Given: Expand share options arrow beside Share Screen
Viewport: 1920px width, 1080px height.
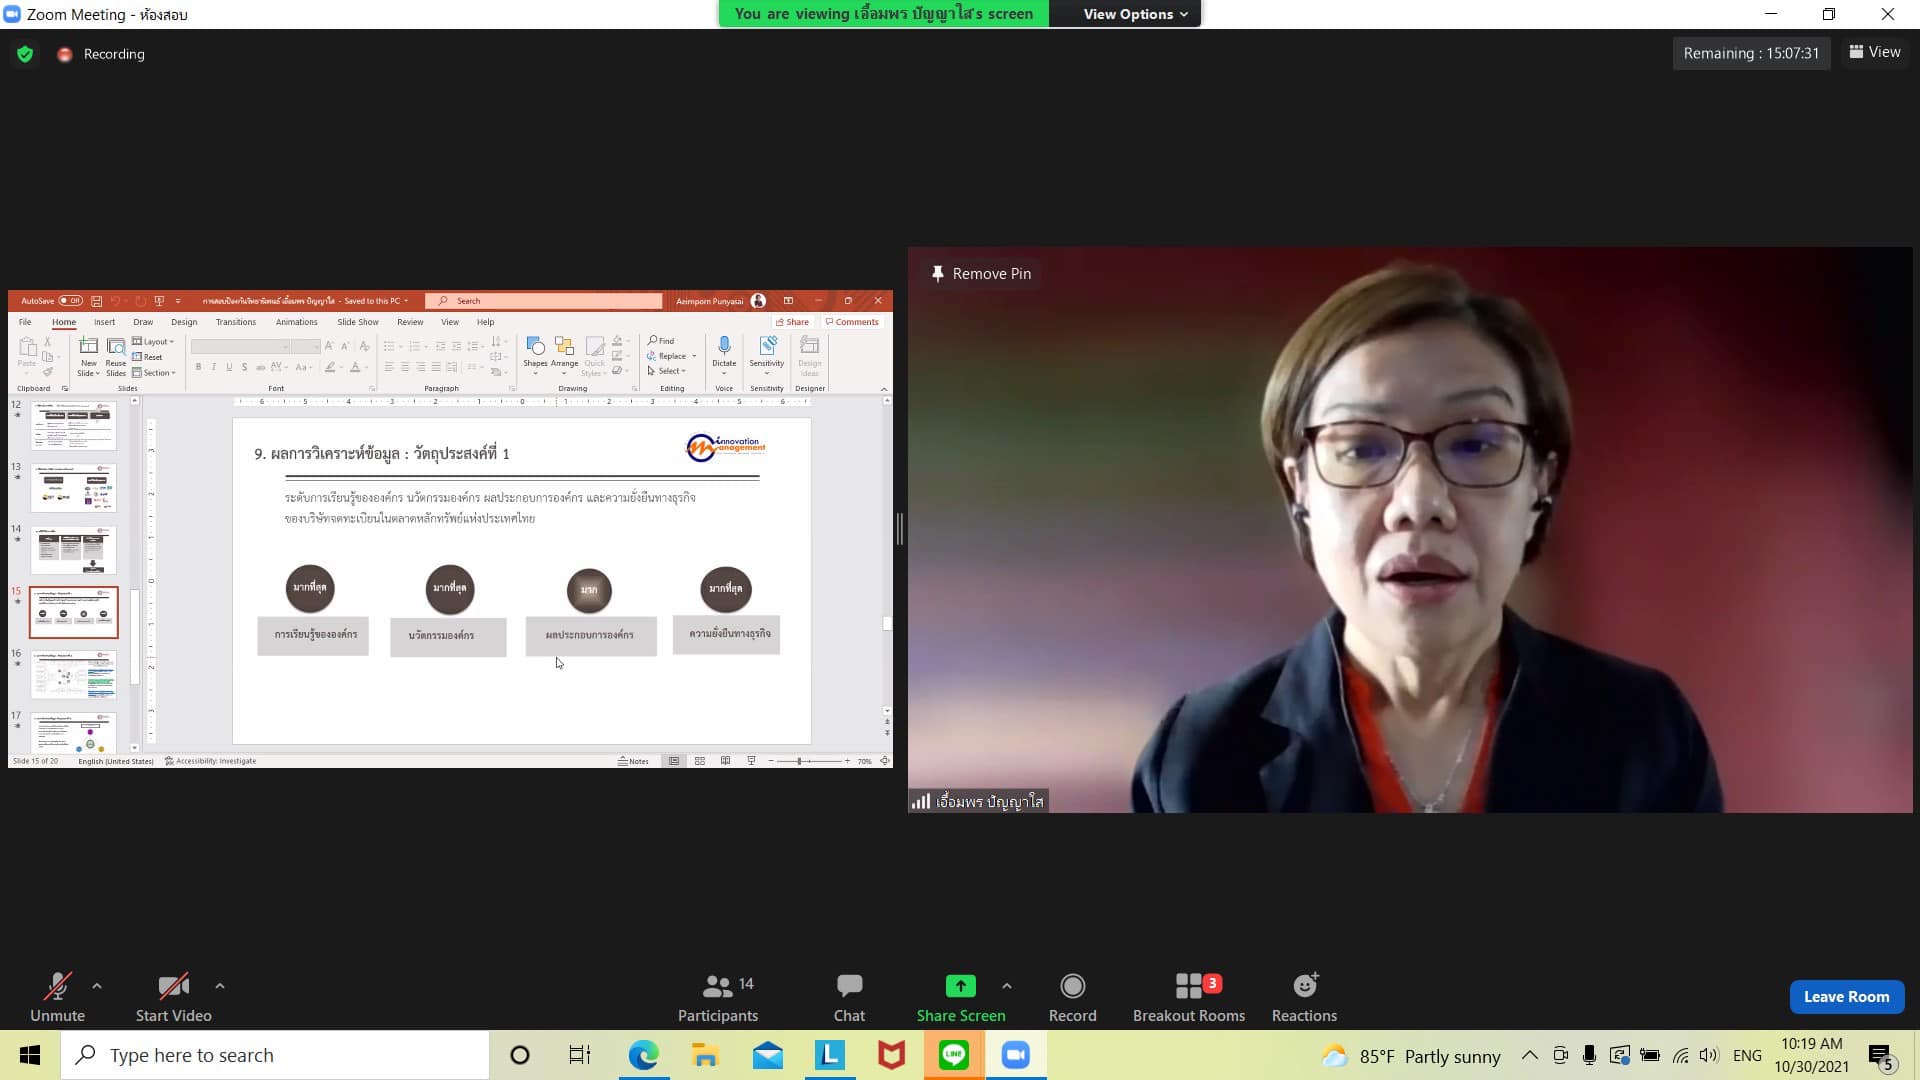Looking at the screenshot, I should tap(1007, 986).
